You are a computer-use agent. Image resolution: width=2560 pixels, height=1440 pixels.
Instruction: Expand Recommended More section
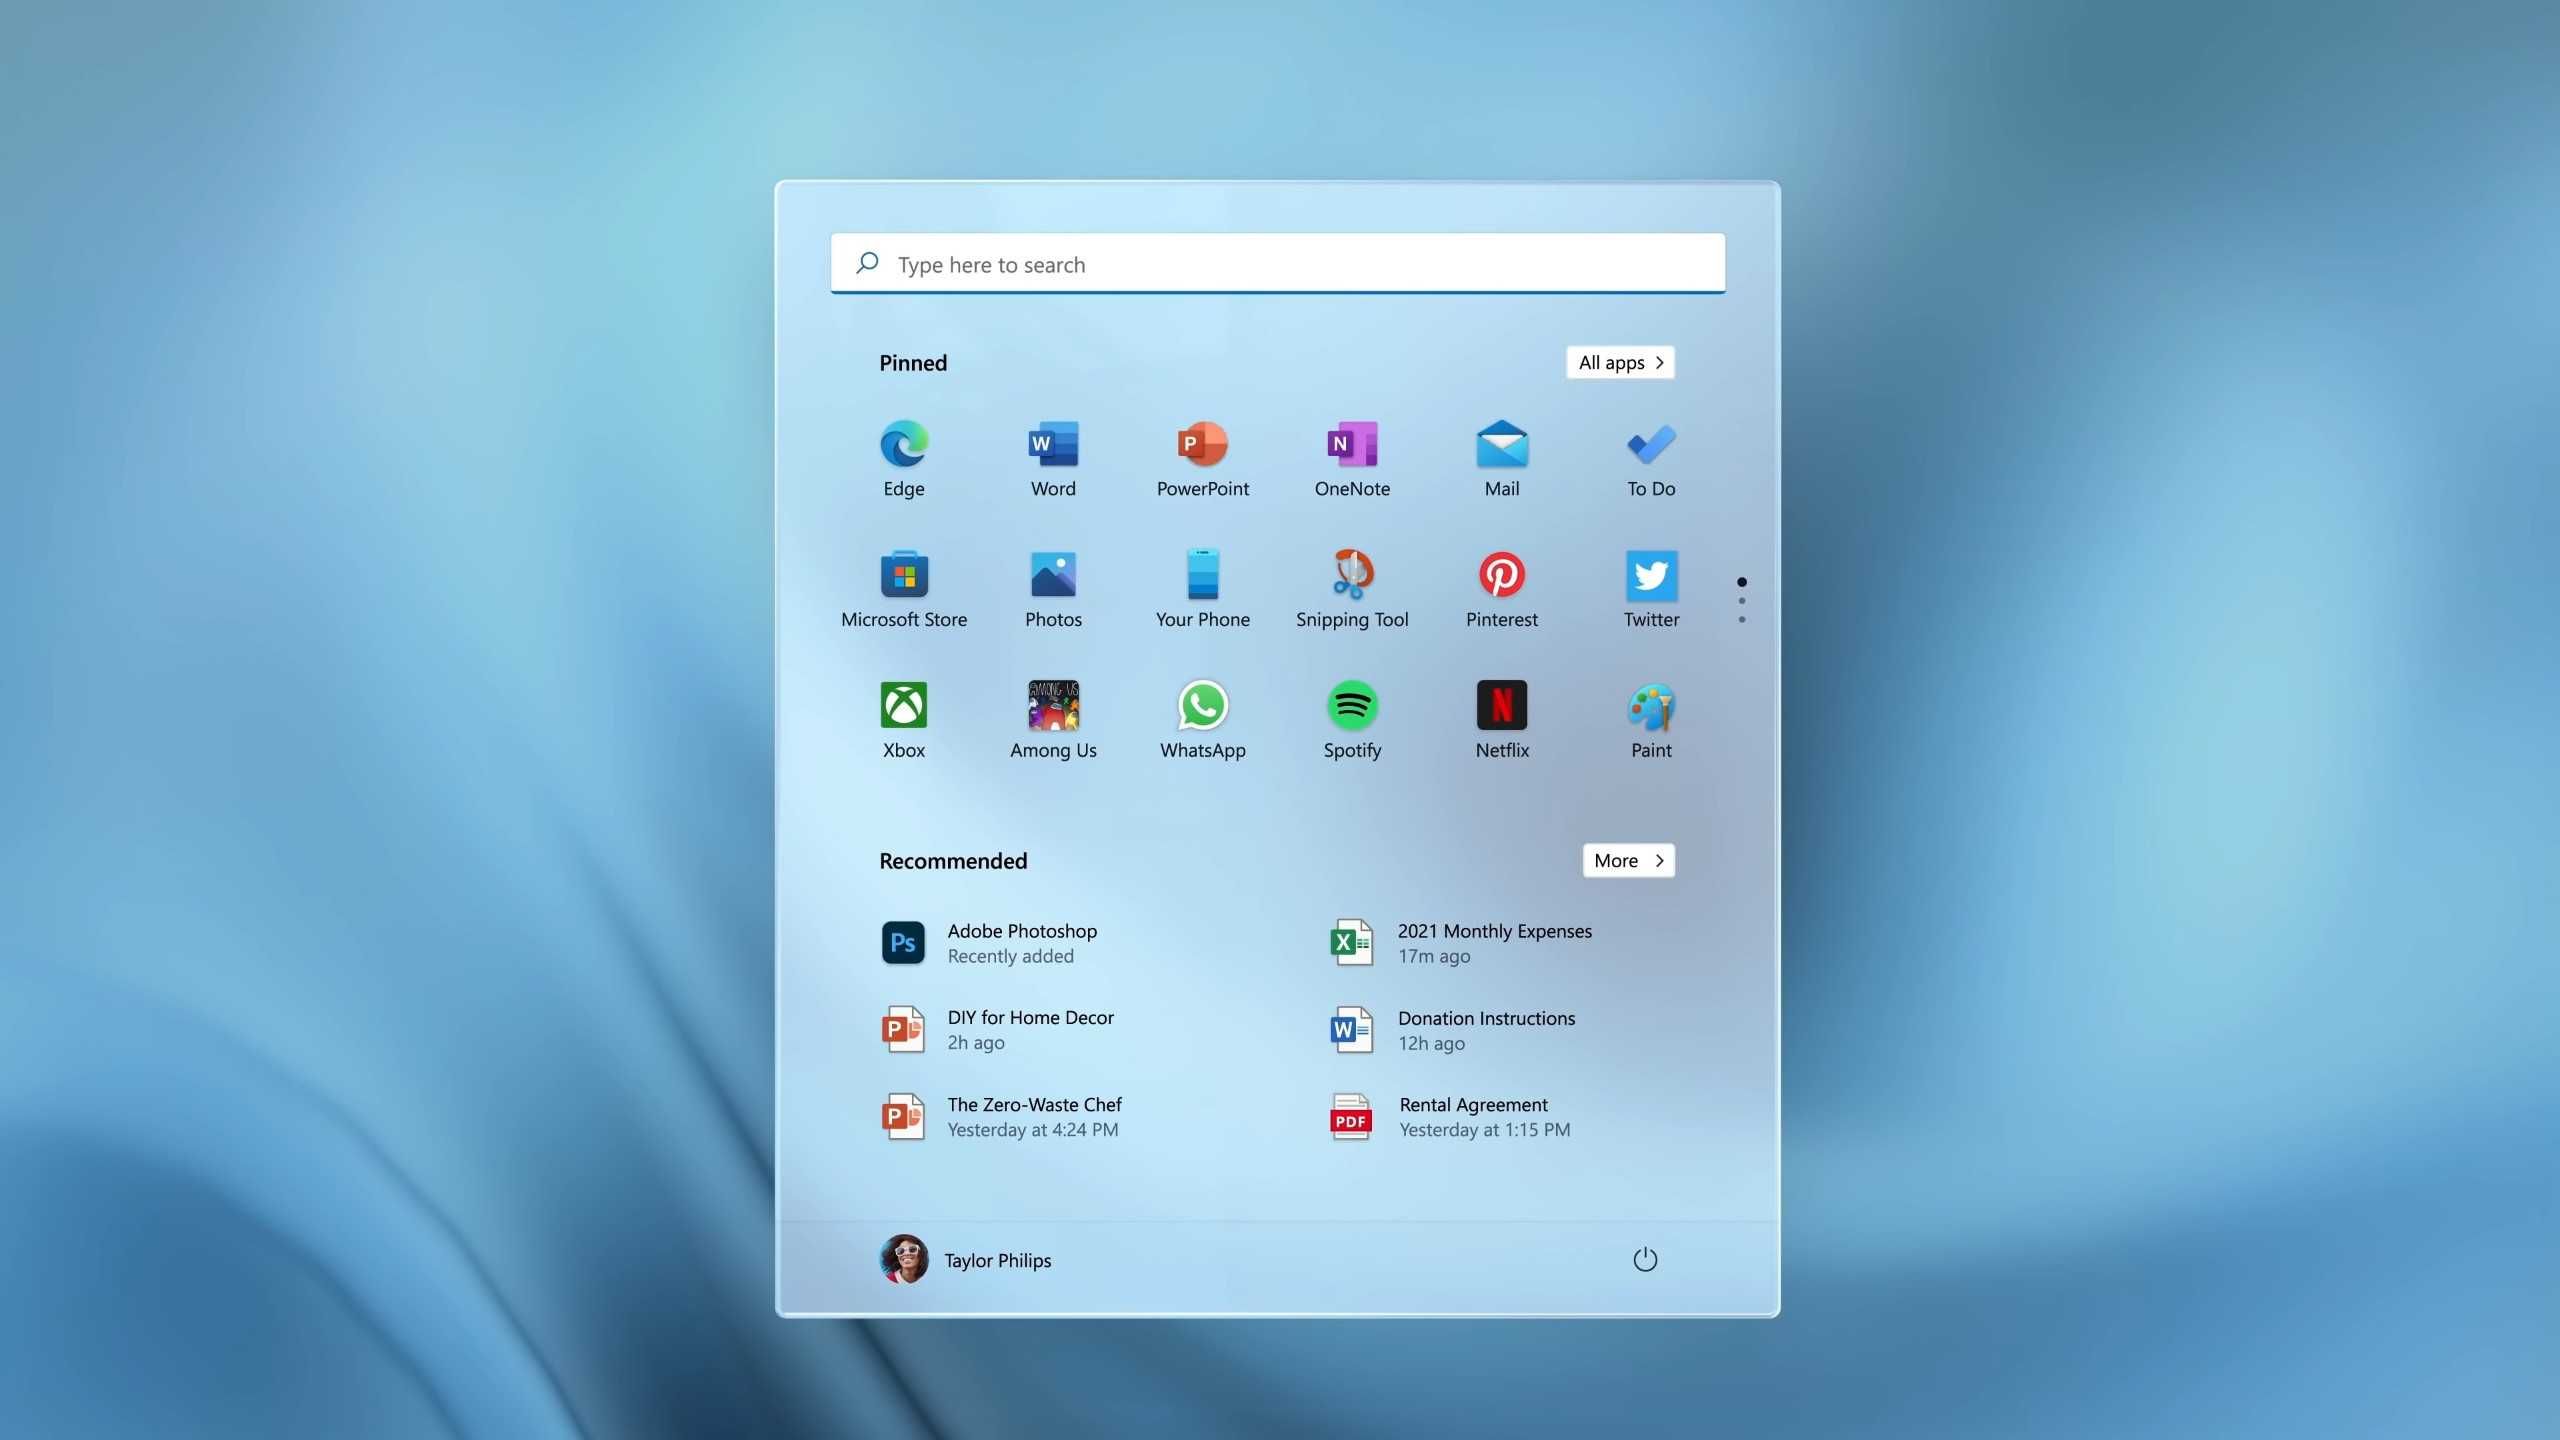[x=1626, y=860]
